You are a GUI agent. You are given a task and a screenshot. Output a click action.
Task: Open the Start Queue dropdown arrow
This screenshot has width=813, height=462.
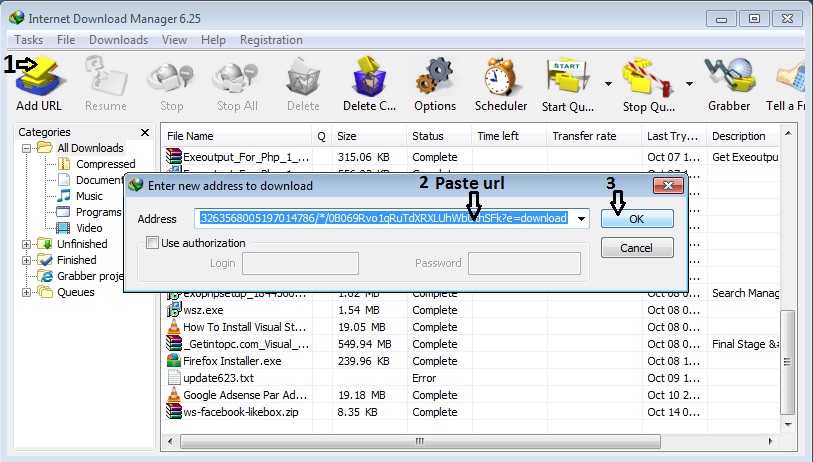[608, 83]
